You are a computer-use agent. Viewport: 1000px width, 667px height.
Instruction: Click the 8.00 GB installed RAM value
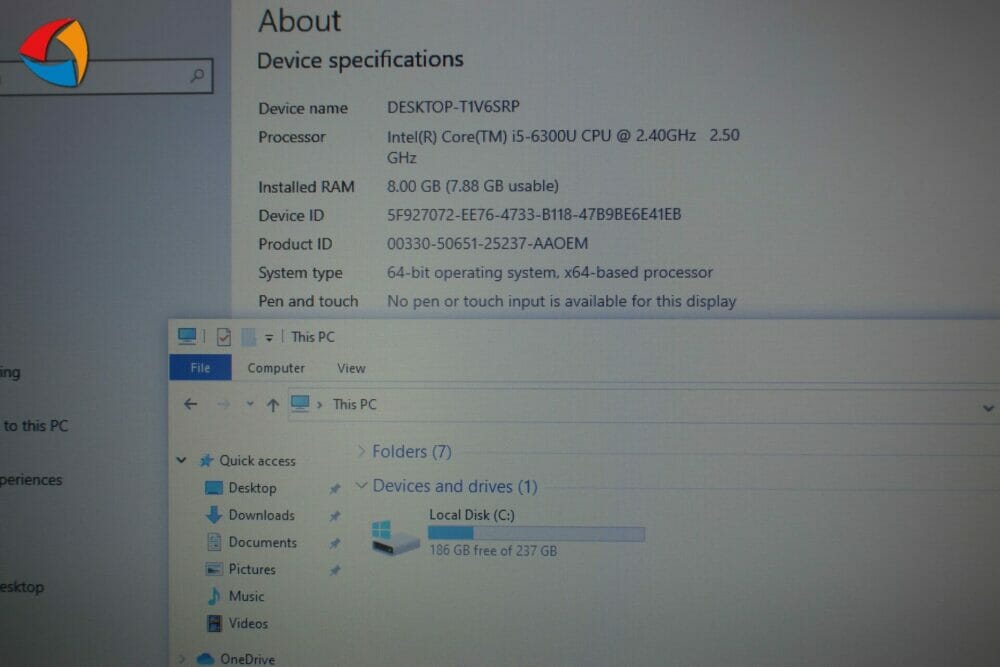click(473, 186)
